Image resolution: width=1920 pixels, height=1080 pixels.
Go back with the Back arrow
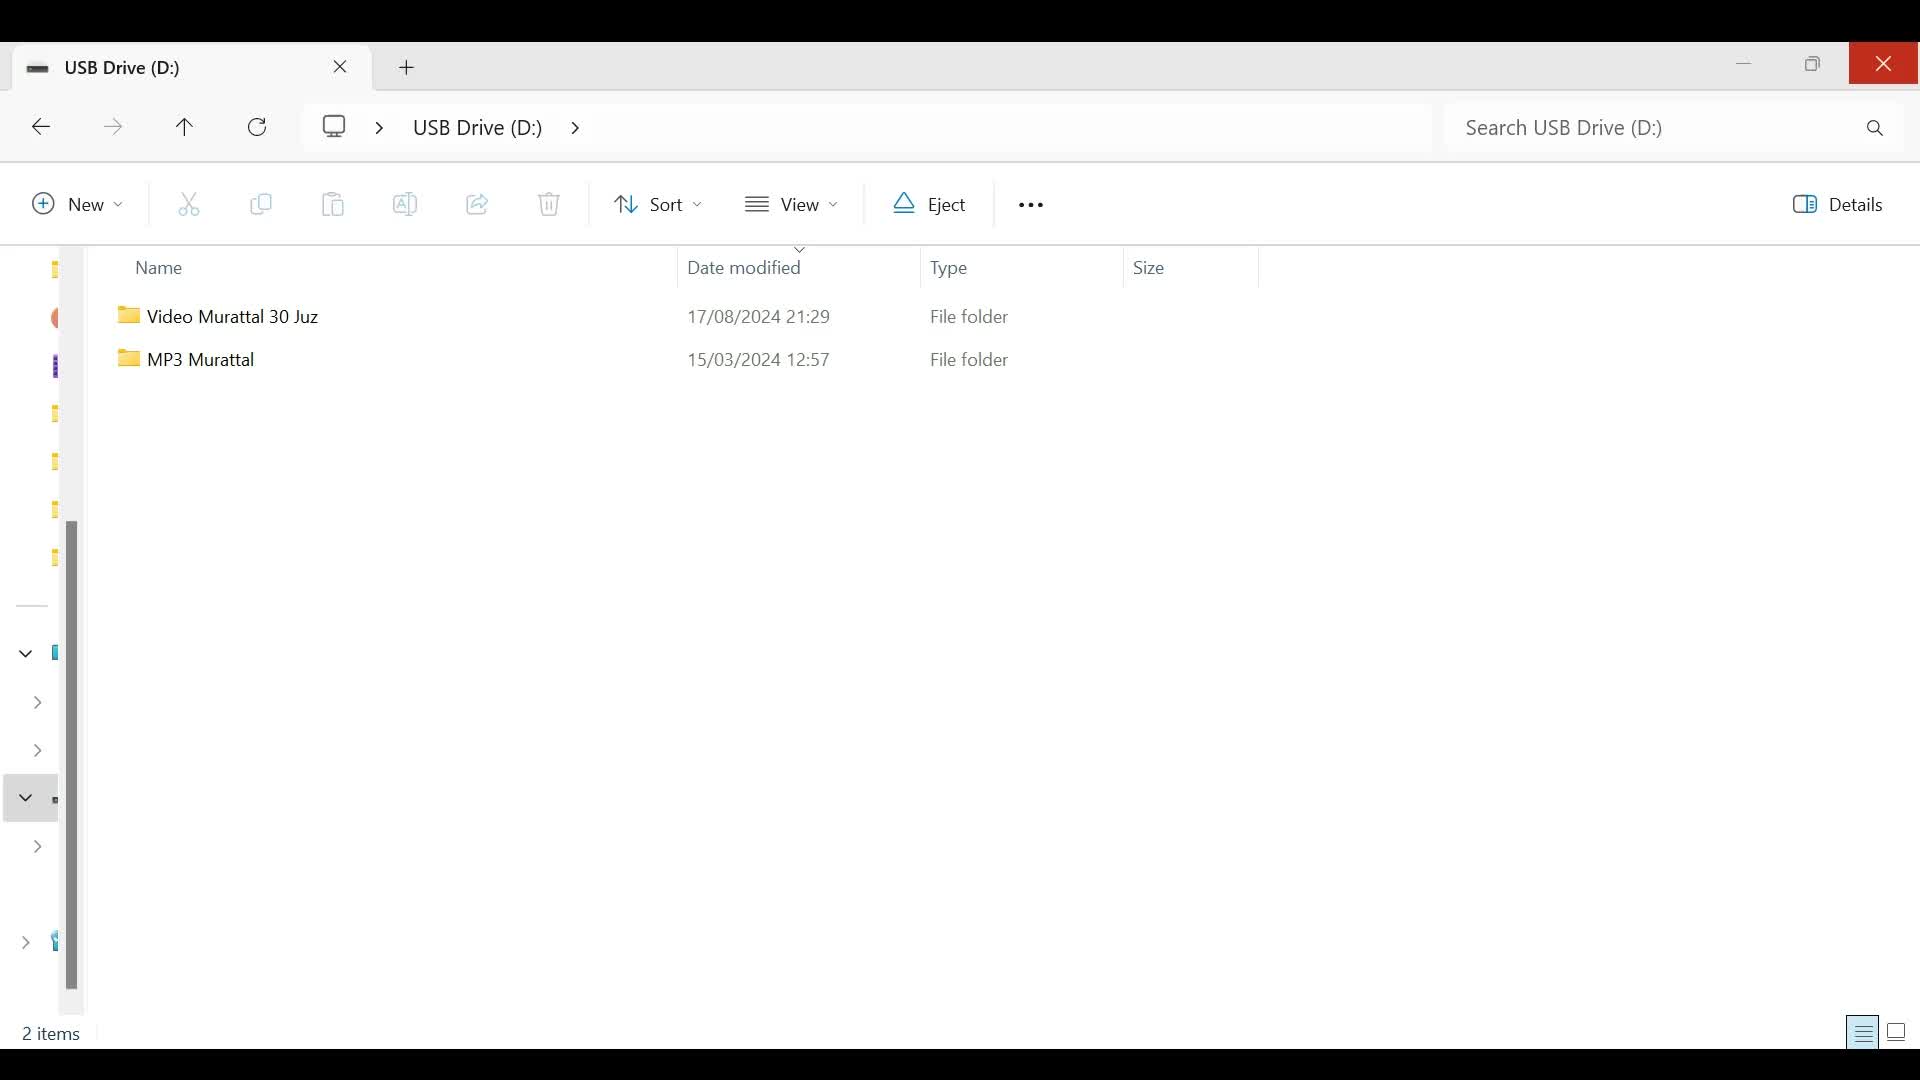(41, 128)
